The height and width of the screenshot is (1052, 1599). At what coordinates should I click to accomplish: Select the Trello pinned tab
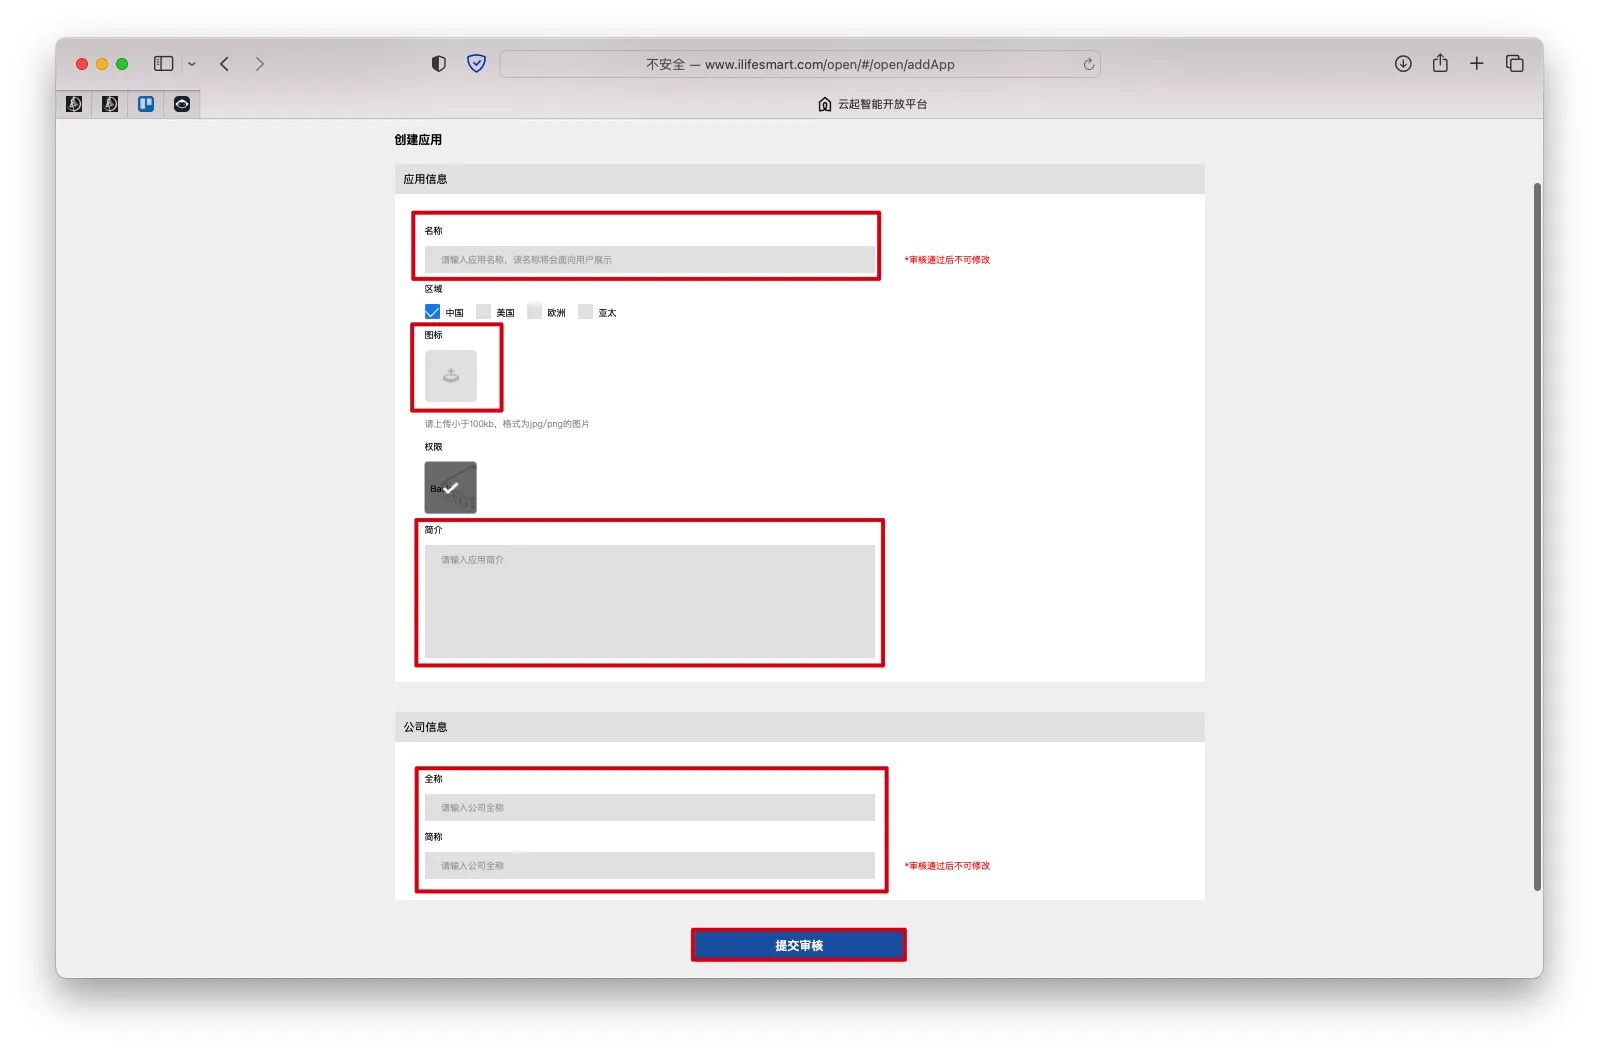coord(146,104)
